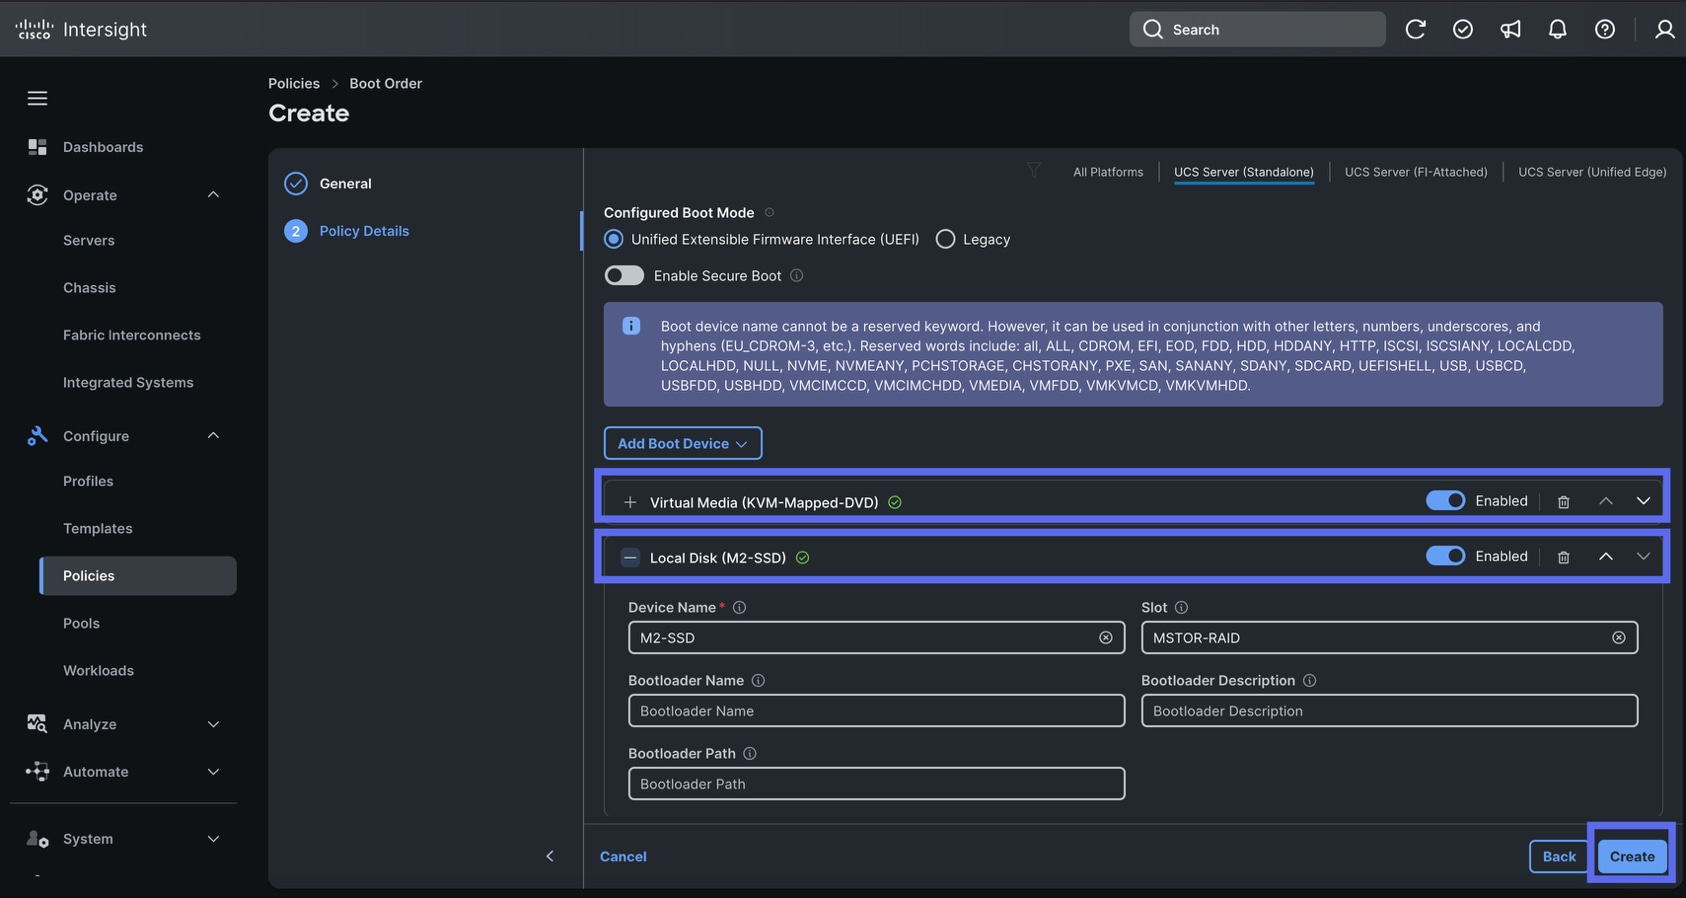
Task: Click the Bootloader Path field
Action: point(877,784)
